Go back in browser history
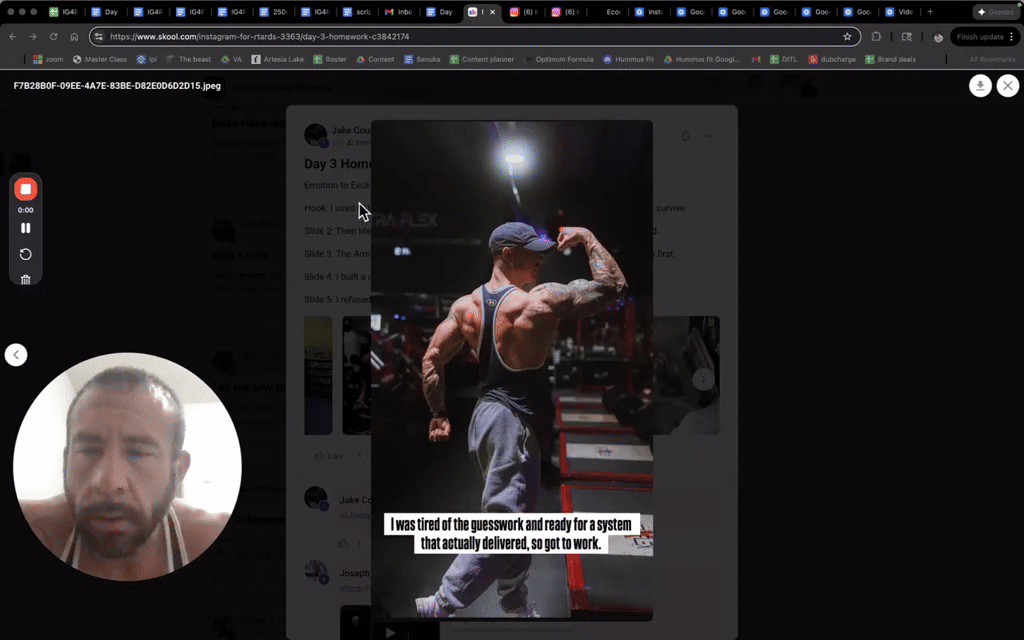 click(12, 37)
